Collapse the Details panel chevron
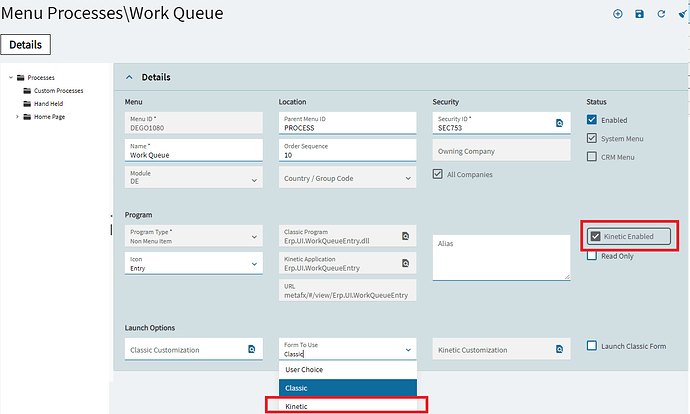 click(129, 77)
